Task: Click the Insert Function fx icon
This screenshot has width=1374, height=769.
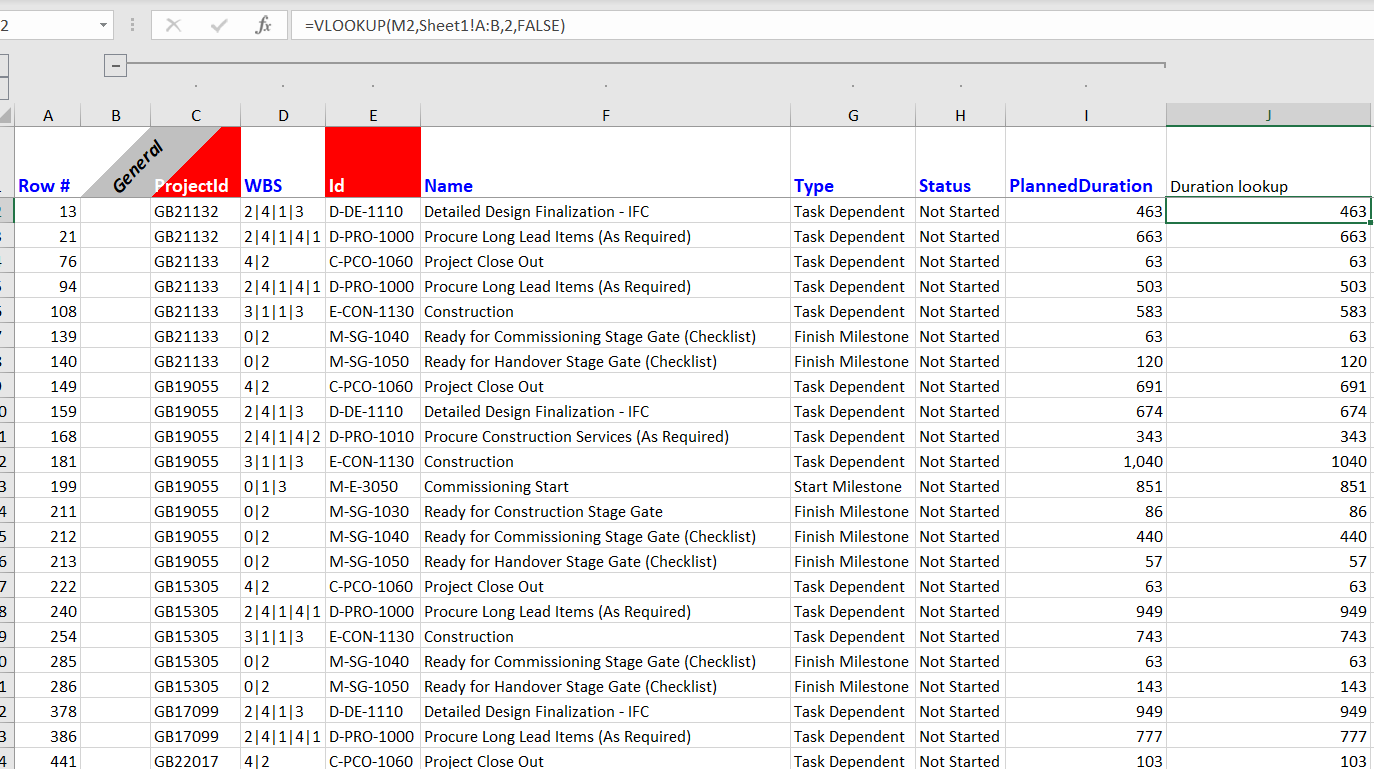Action: 263,25
